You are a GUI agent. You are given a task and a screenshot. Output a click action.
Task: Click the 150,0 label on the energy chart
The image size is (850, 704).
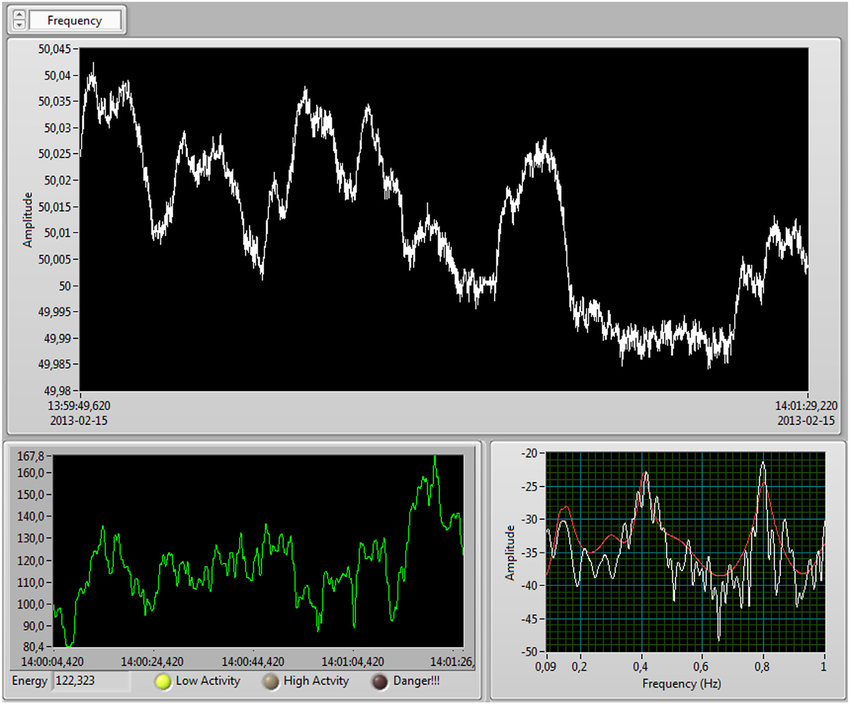[30, 495]
